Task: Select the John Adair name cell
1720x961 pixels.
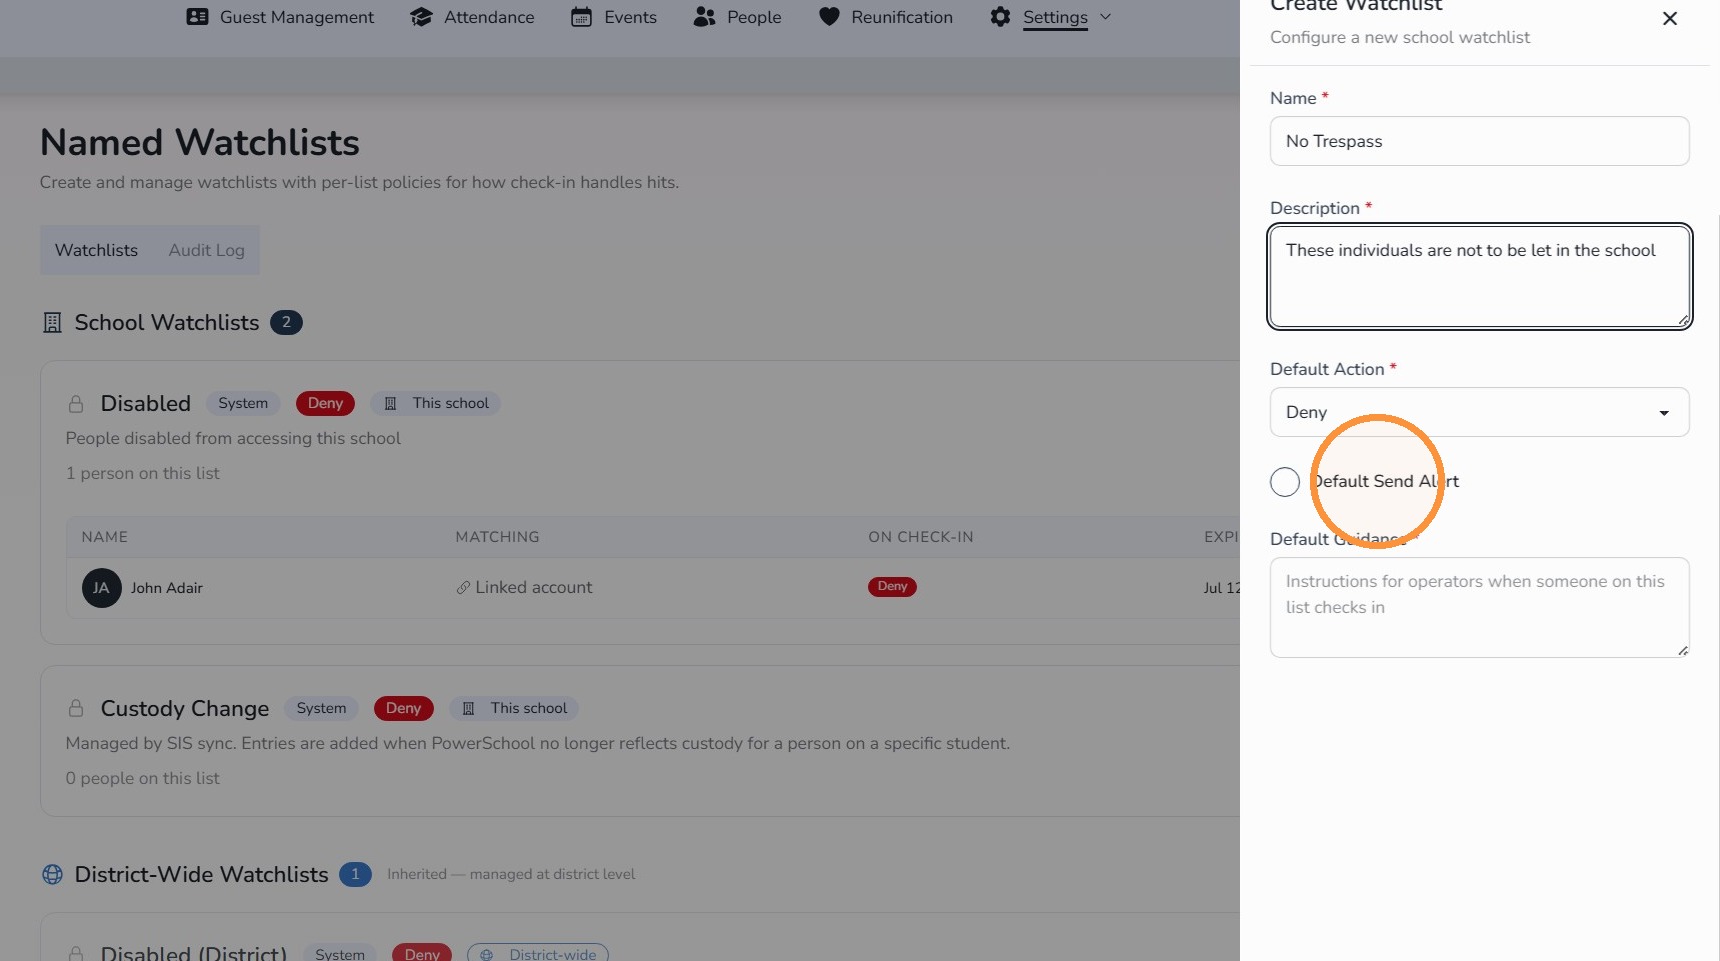Action: click(166, 588)
